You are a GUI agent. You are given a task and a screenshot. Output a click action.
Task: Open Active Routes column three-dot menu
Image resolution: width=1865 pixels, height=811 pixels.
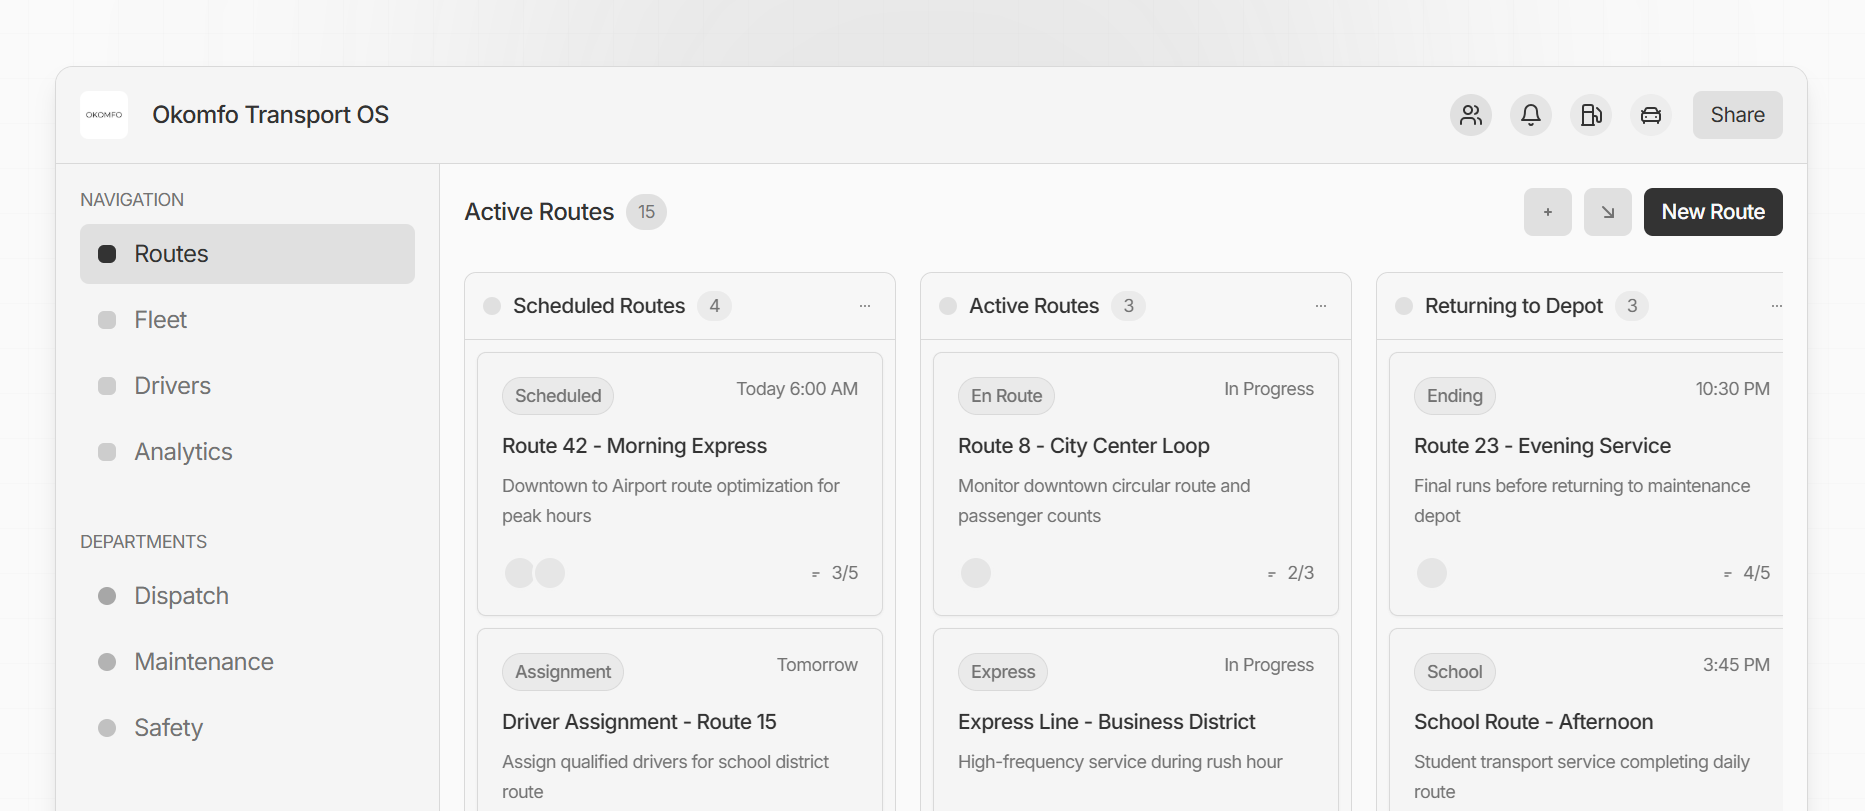[1321, 306]
